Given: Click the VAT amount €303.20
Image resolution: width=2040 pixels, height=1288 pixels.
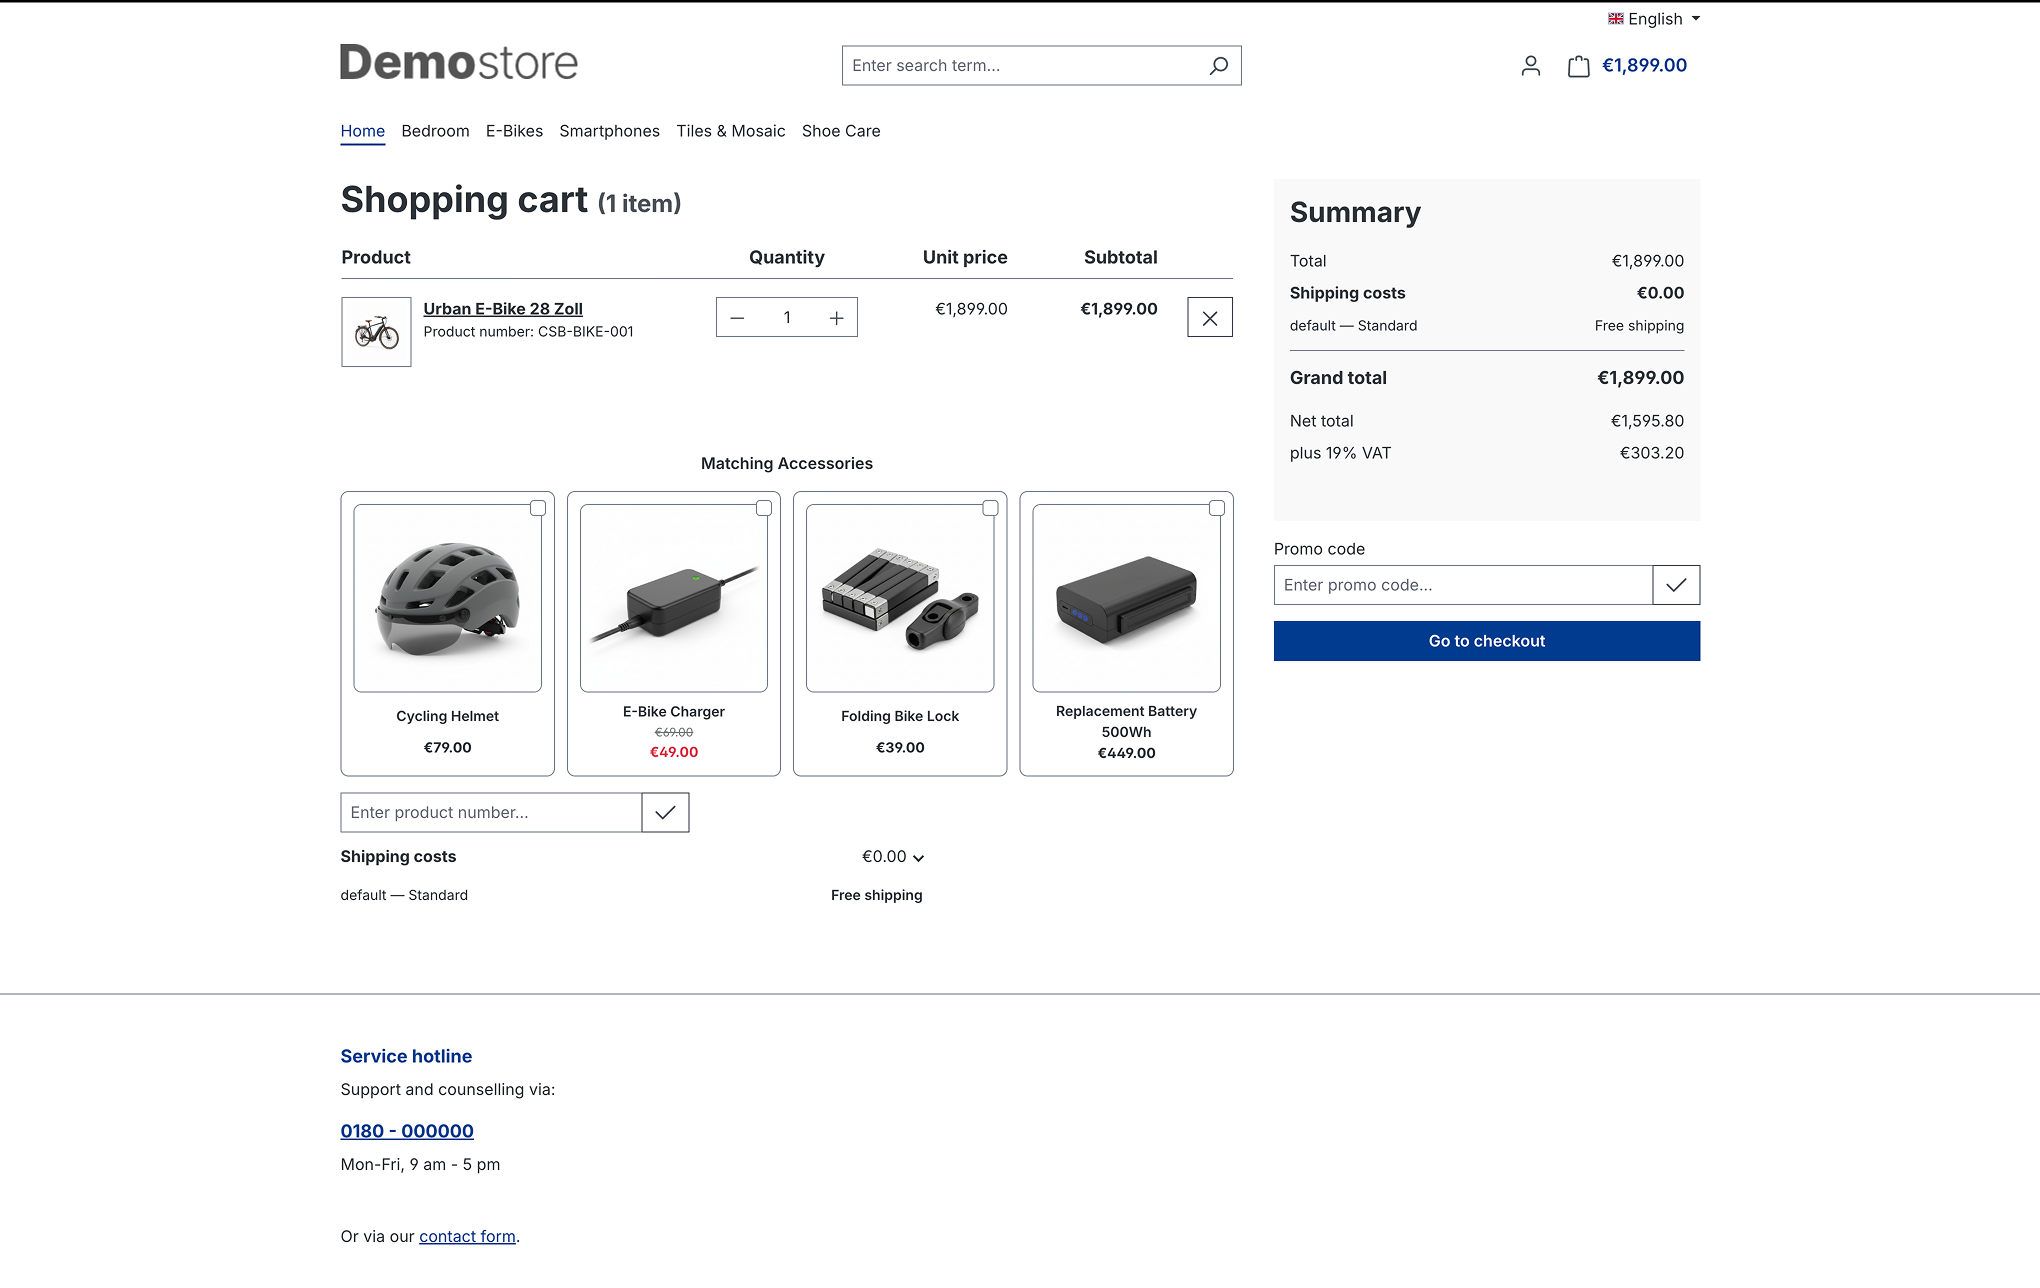Looking at the screenshot, I should pyautogui.click(x=1652, y=453).
